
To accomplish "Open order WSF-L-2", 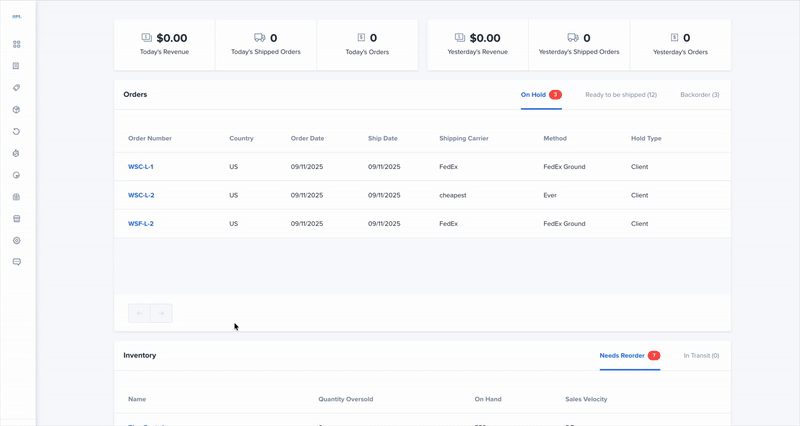I will click(x=141, y=224).
